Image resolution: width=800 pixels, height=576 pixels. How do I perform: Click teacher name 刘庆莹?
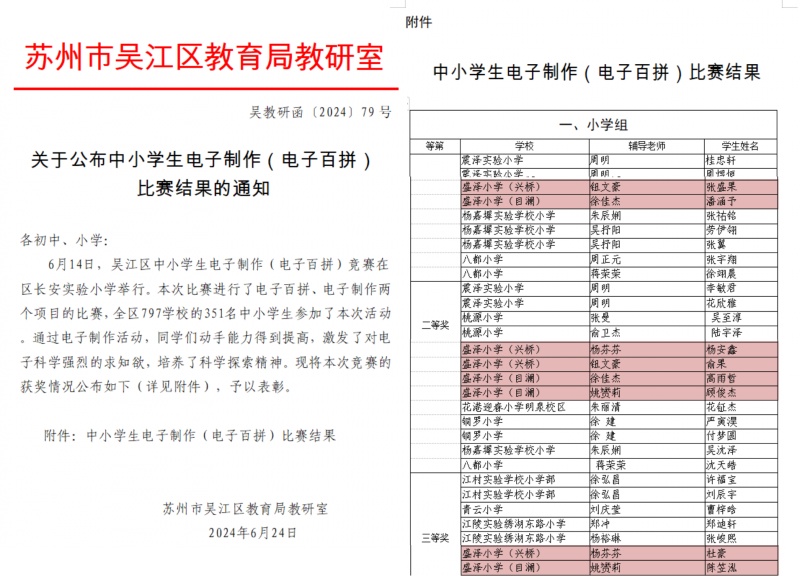(x=605, y=509)
